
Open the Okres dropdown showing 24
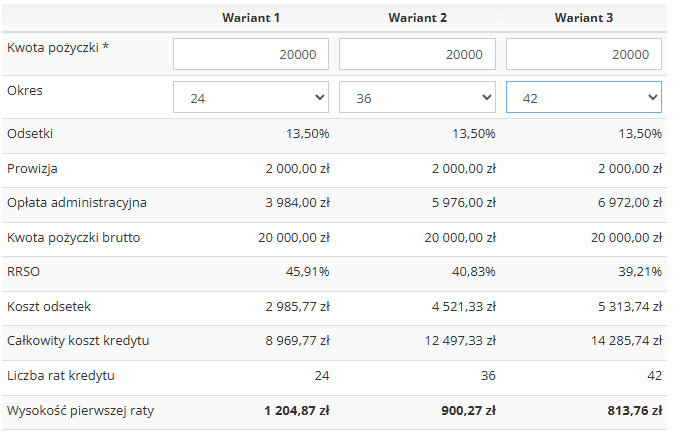(x=251, y=97)
